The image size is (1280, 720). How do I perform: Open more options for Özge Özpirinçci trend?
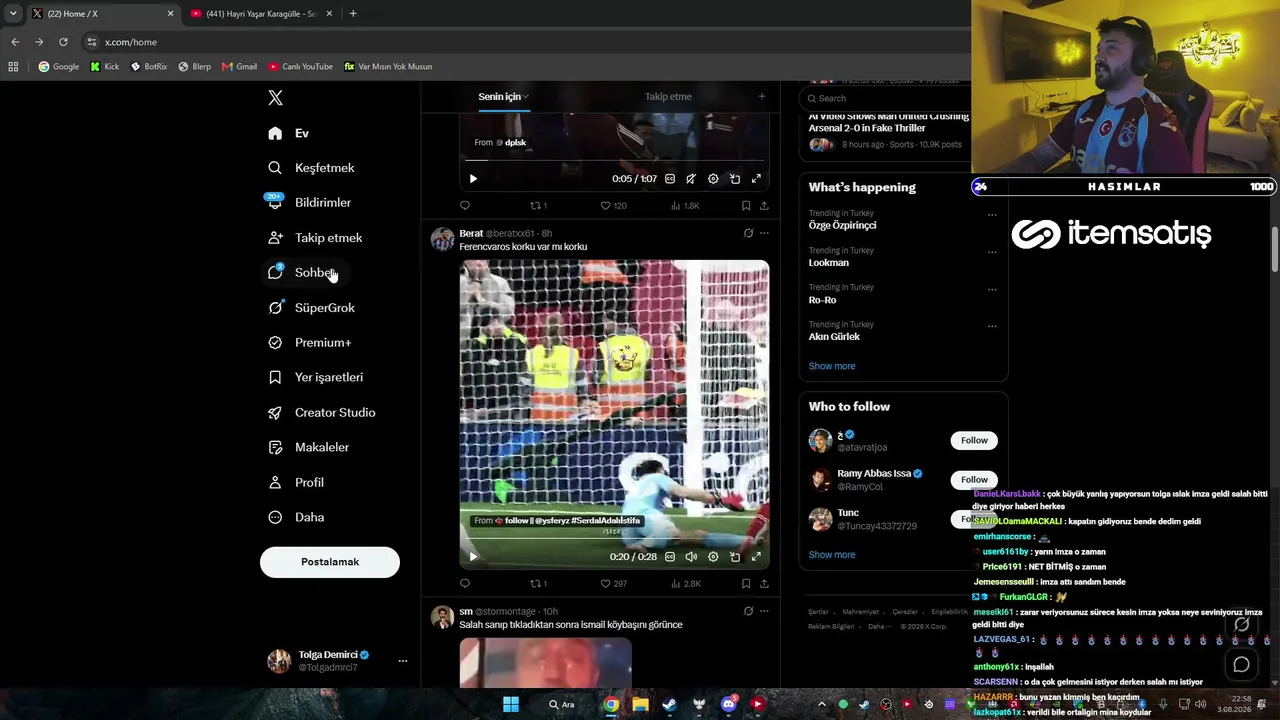point(992,214)
